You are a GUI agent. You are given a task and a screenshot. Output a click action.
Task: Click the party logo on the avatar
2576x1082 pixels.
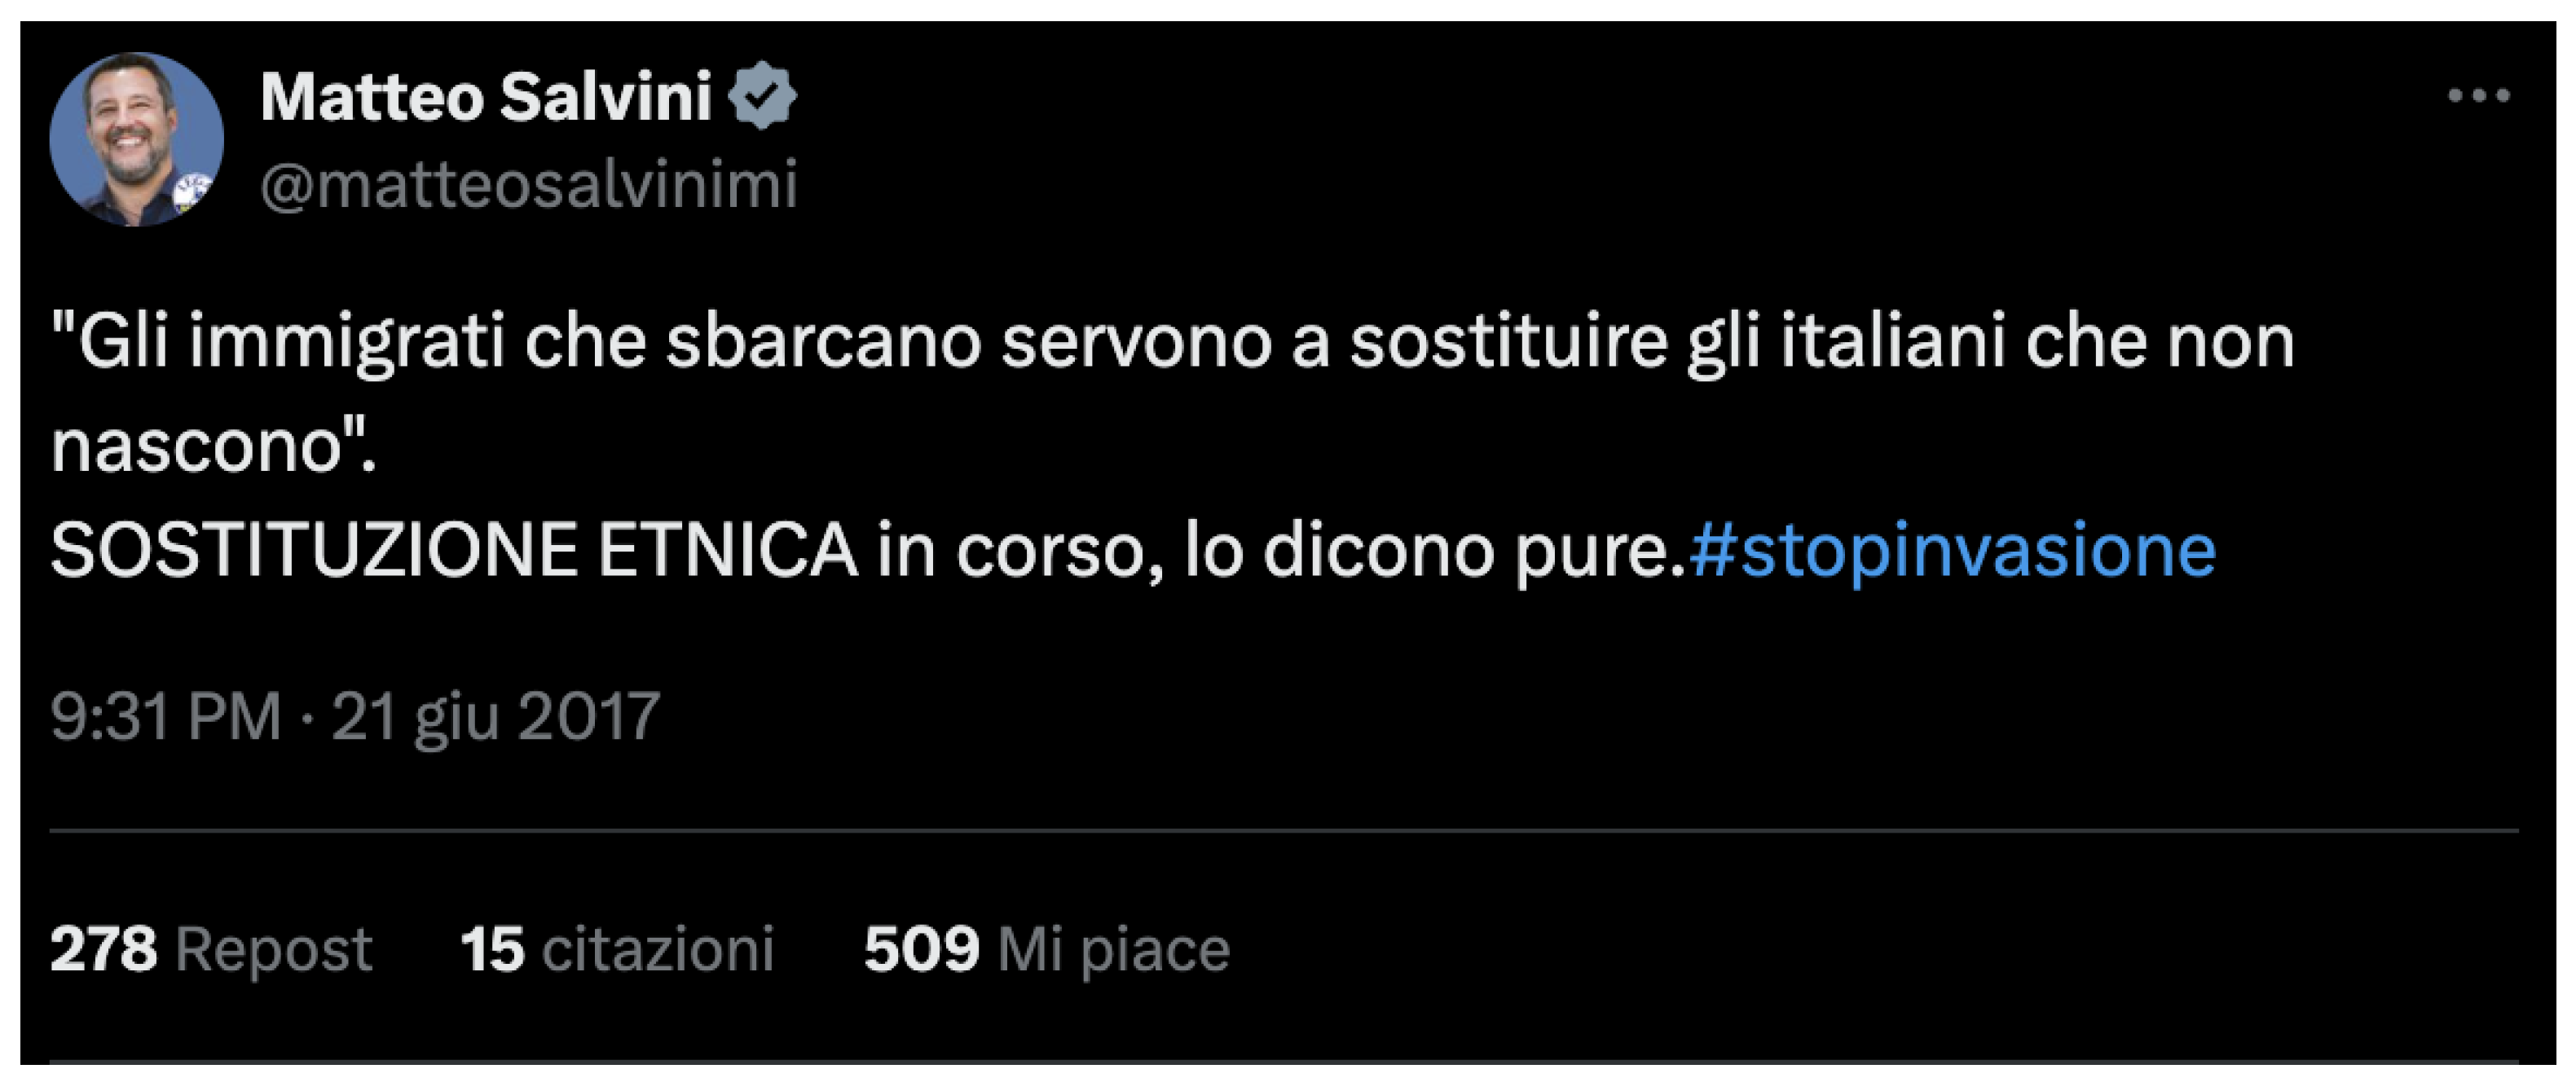tap(192, 190)
